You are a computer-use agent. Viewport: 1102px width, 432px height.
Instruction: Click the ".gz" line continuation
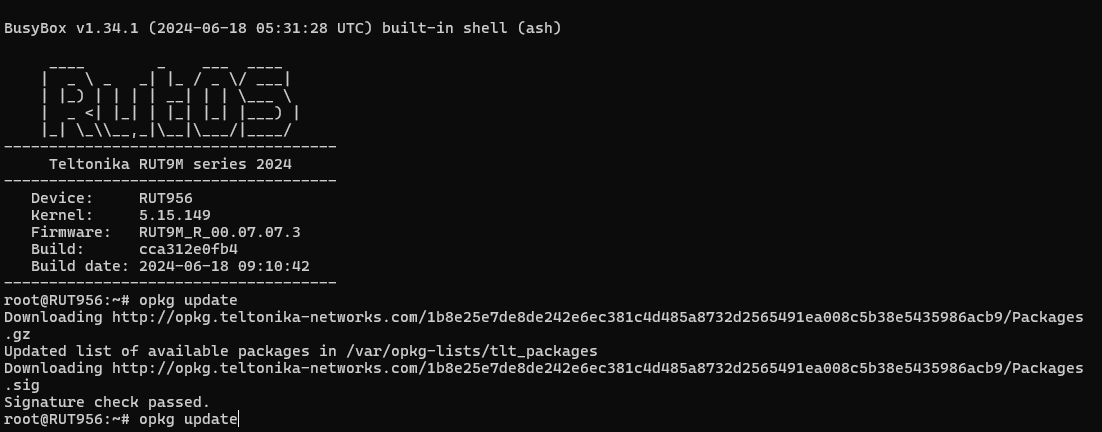(x=17, y=334)
